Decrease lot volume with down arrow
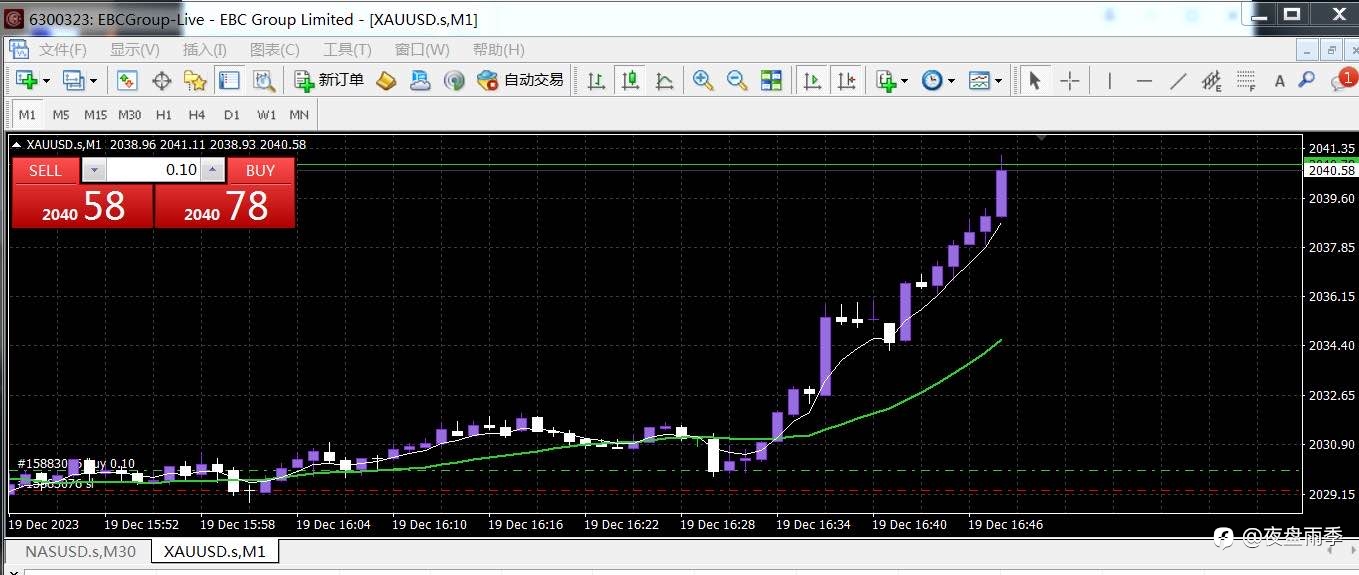This screenshot has height=575, width=1359. [x=93, y=170]
